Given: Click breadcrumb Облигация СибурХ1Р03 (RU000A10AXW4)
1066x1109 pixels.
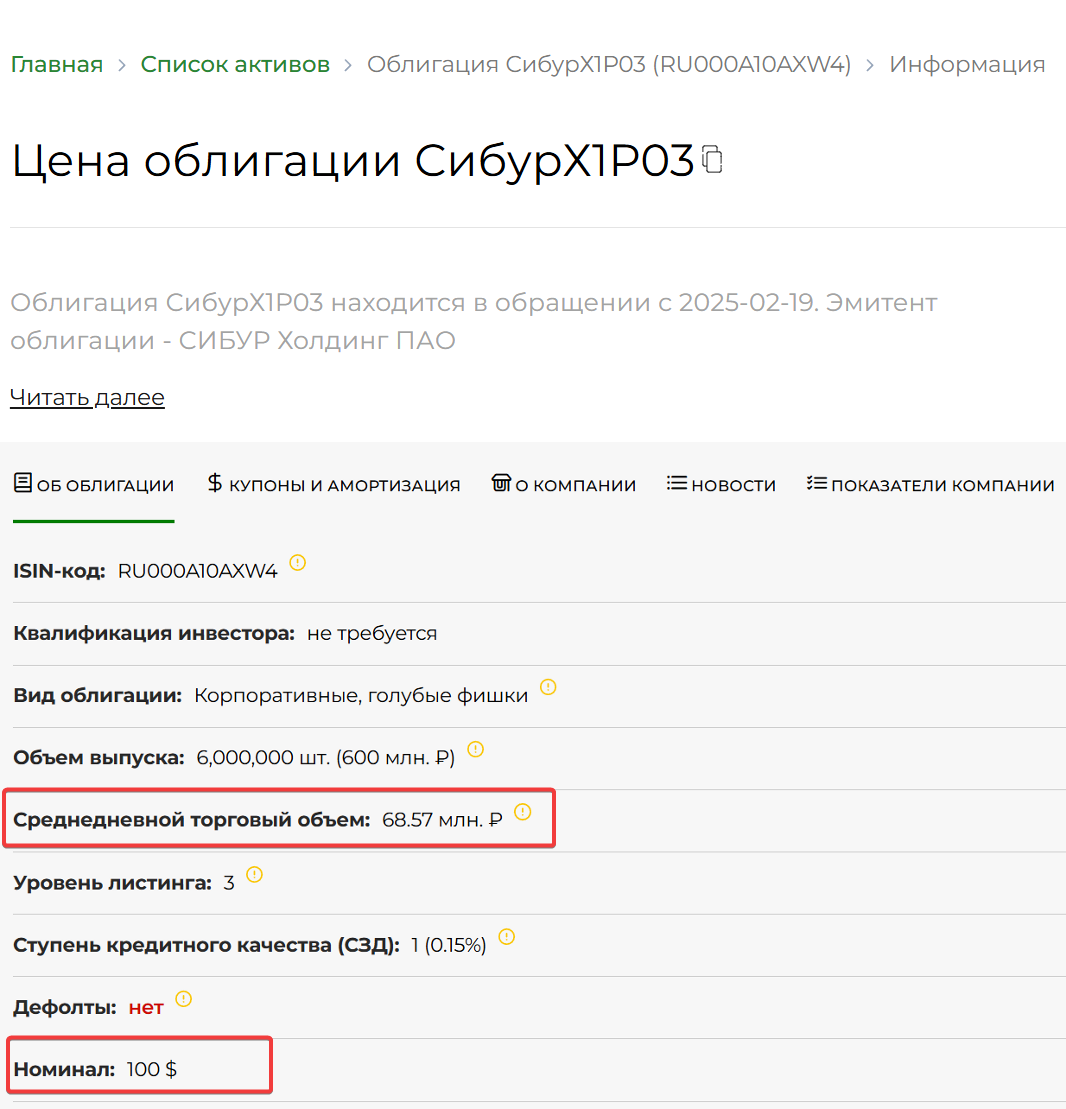Looking at the screenshot, I should [609, 64].
